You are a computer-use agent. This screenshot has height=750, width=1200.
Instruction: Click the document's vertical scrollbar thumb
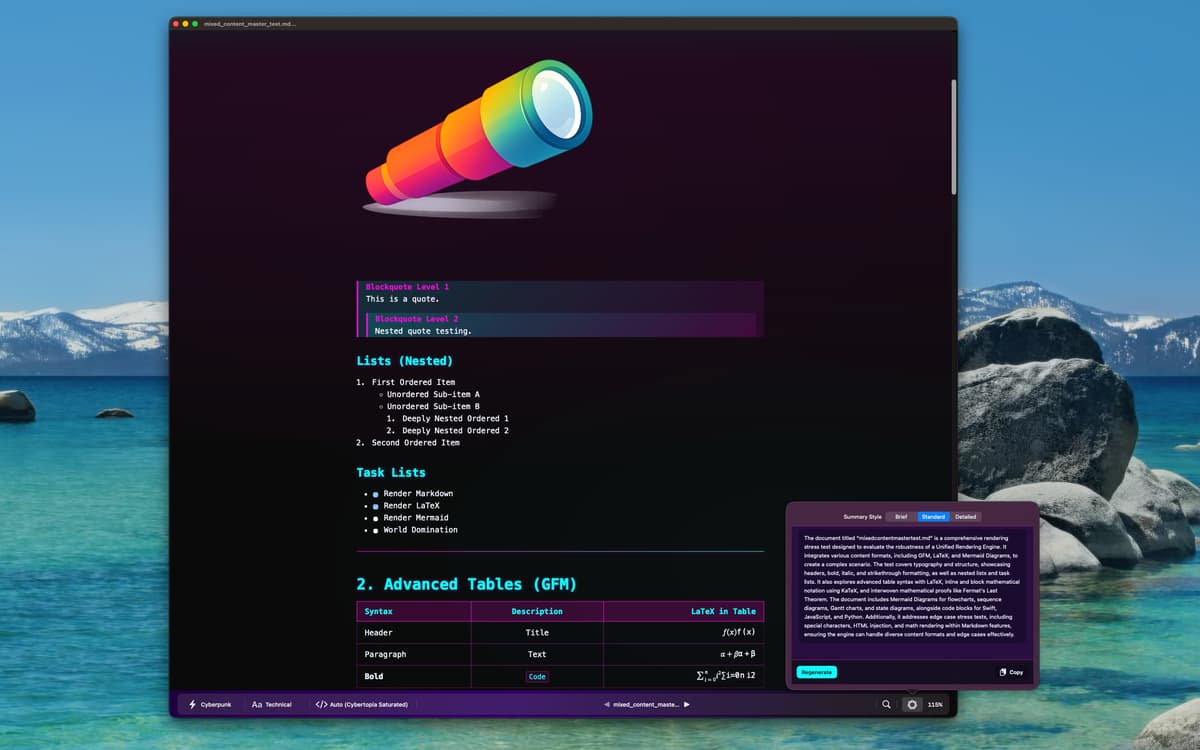coord(953,137)
